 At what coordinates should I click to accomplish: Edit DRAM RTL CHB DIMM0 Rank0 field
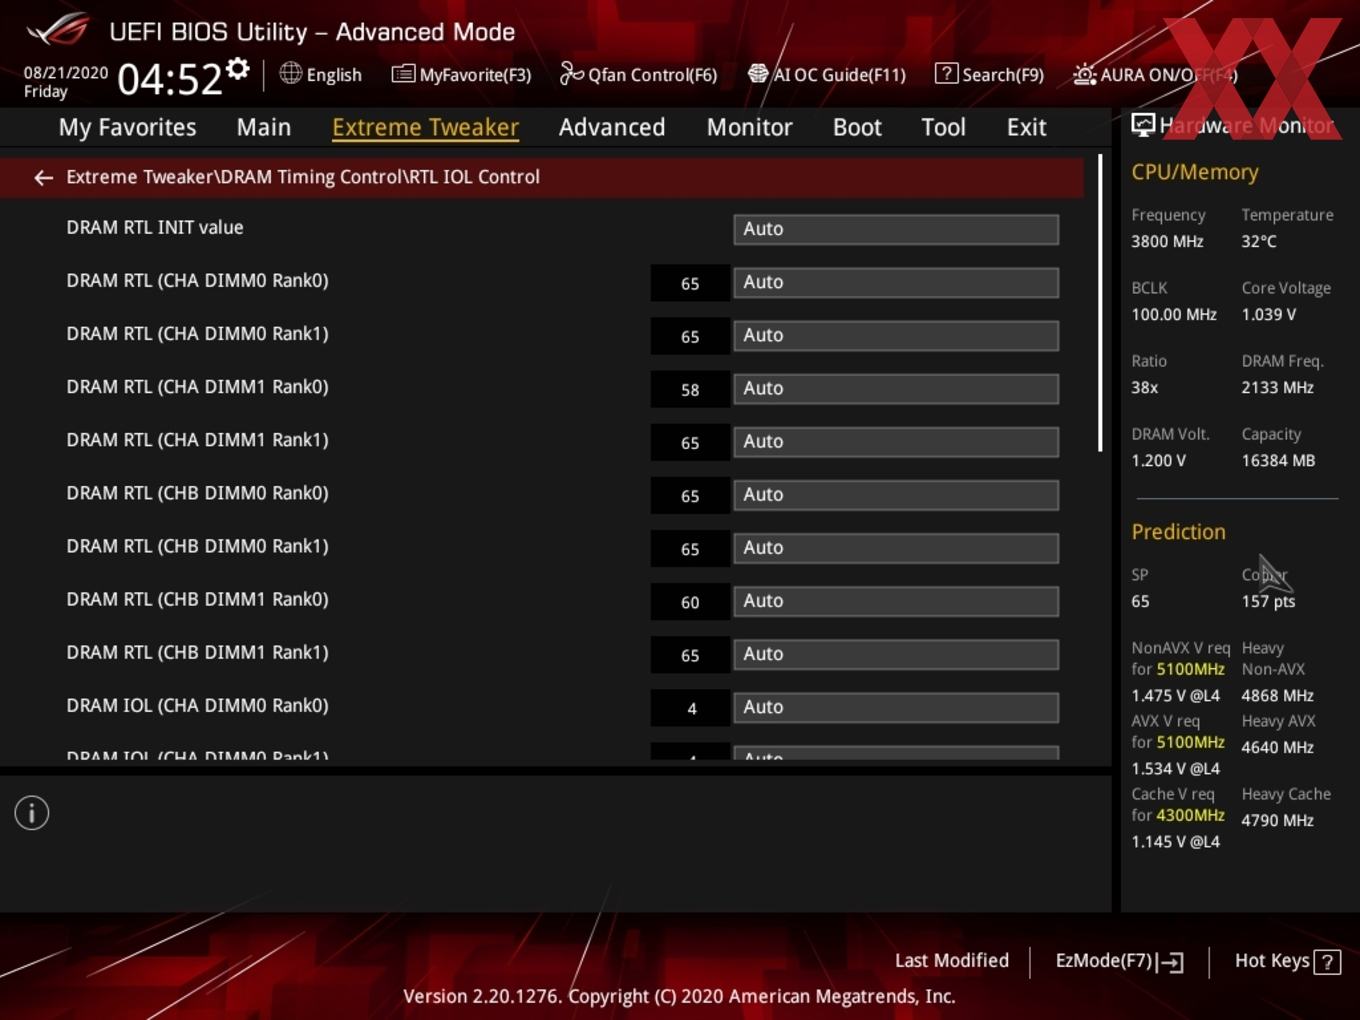896,494
